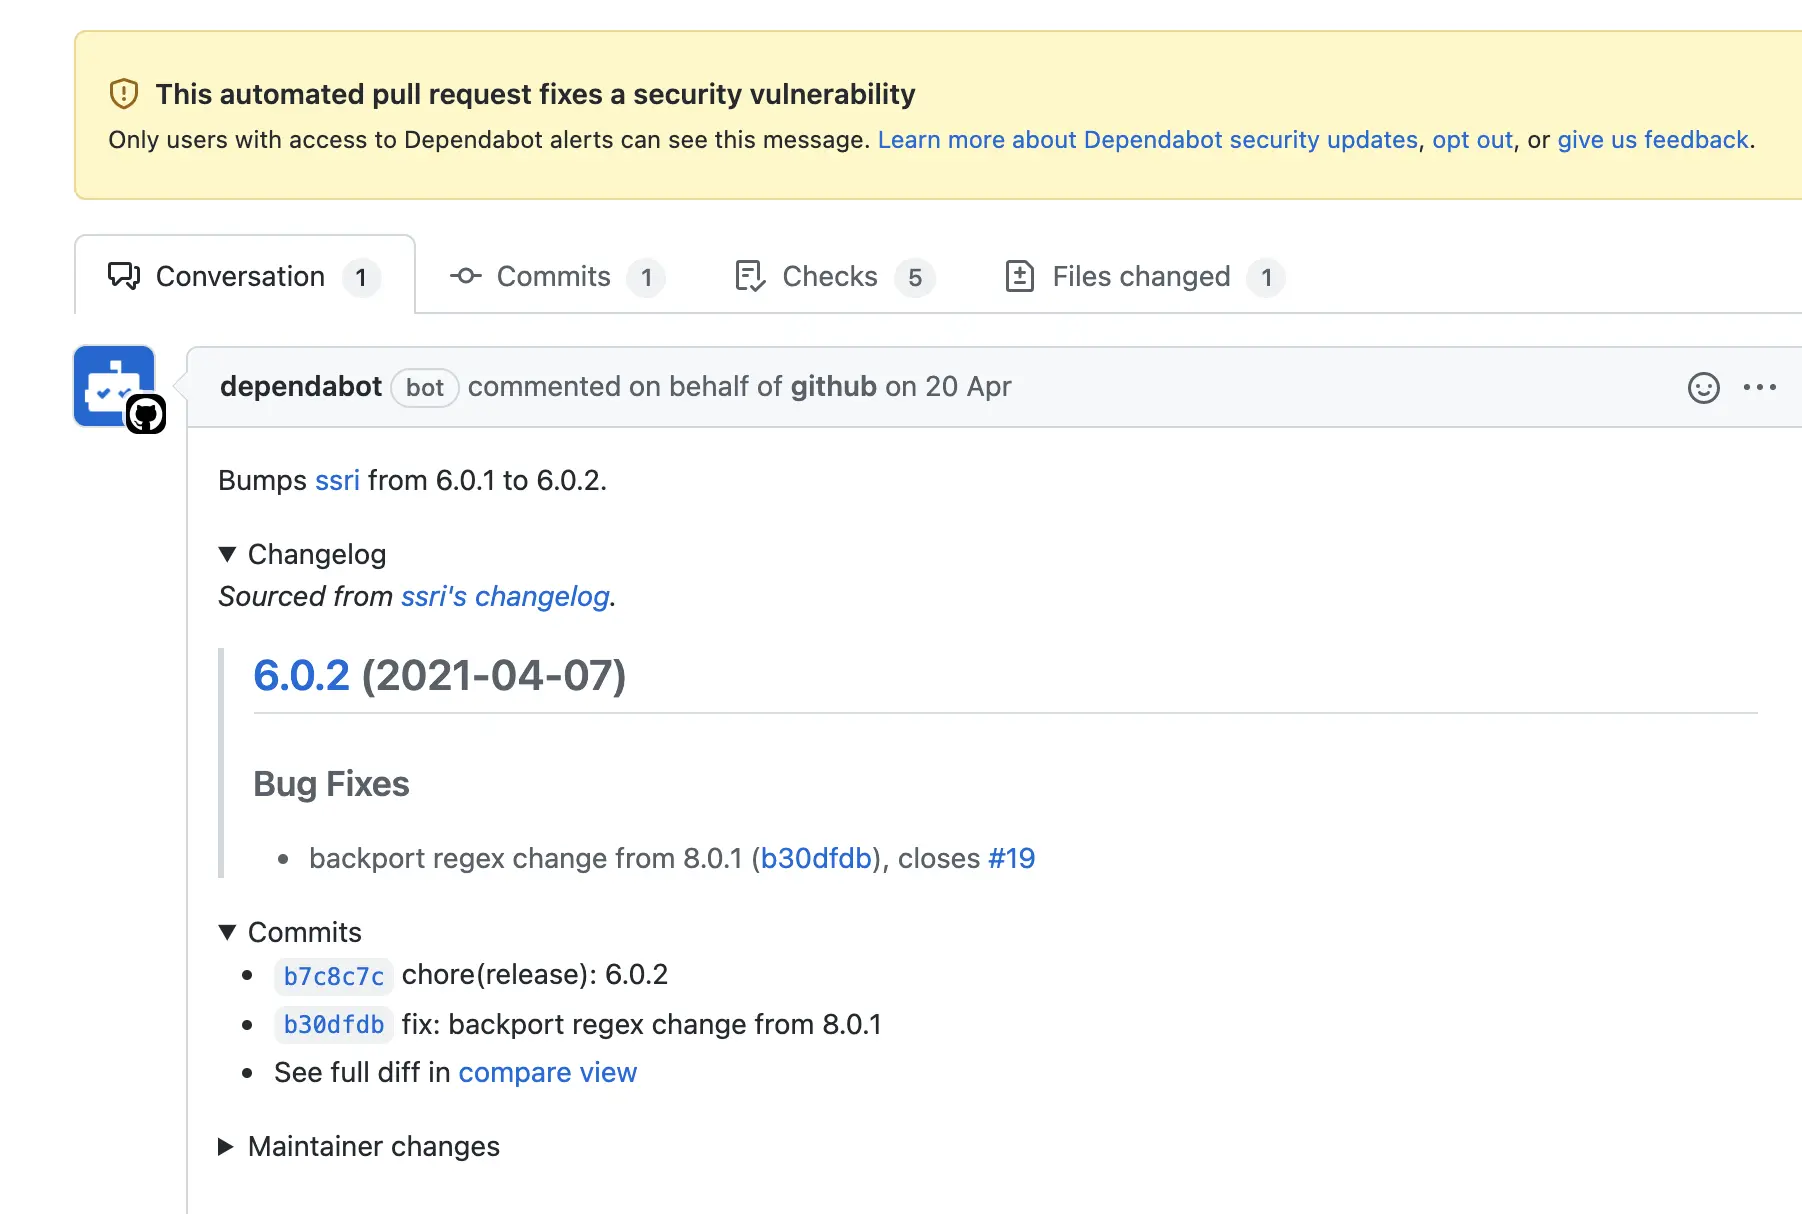Click the ssri package link
Image resolution: width=1802 pixels, height=1214 pixels.
337,481
